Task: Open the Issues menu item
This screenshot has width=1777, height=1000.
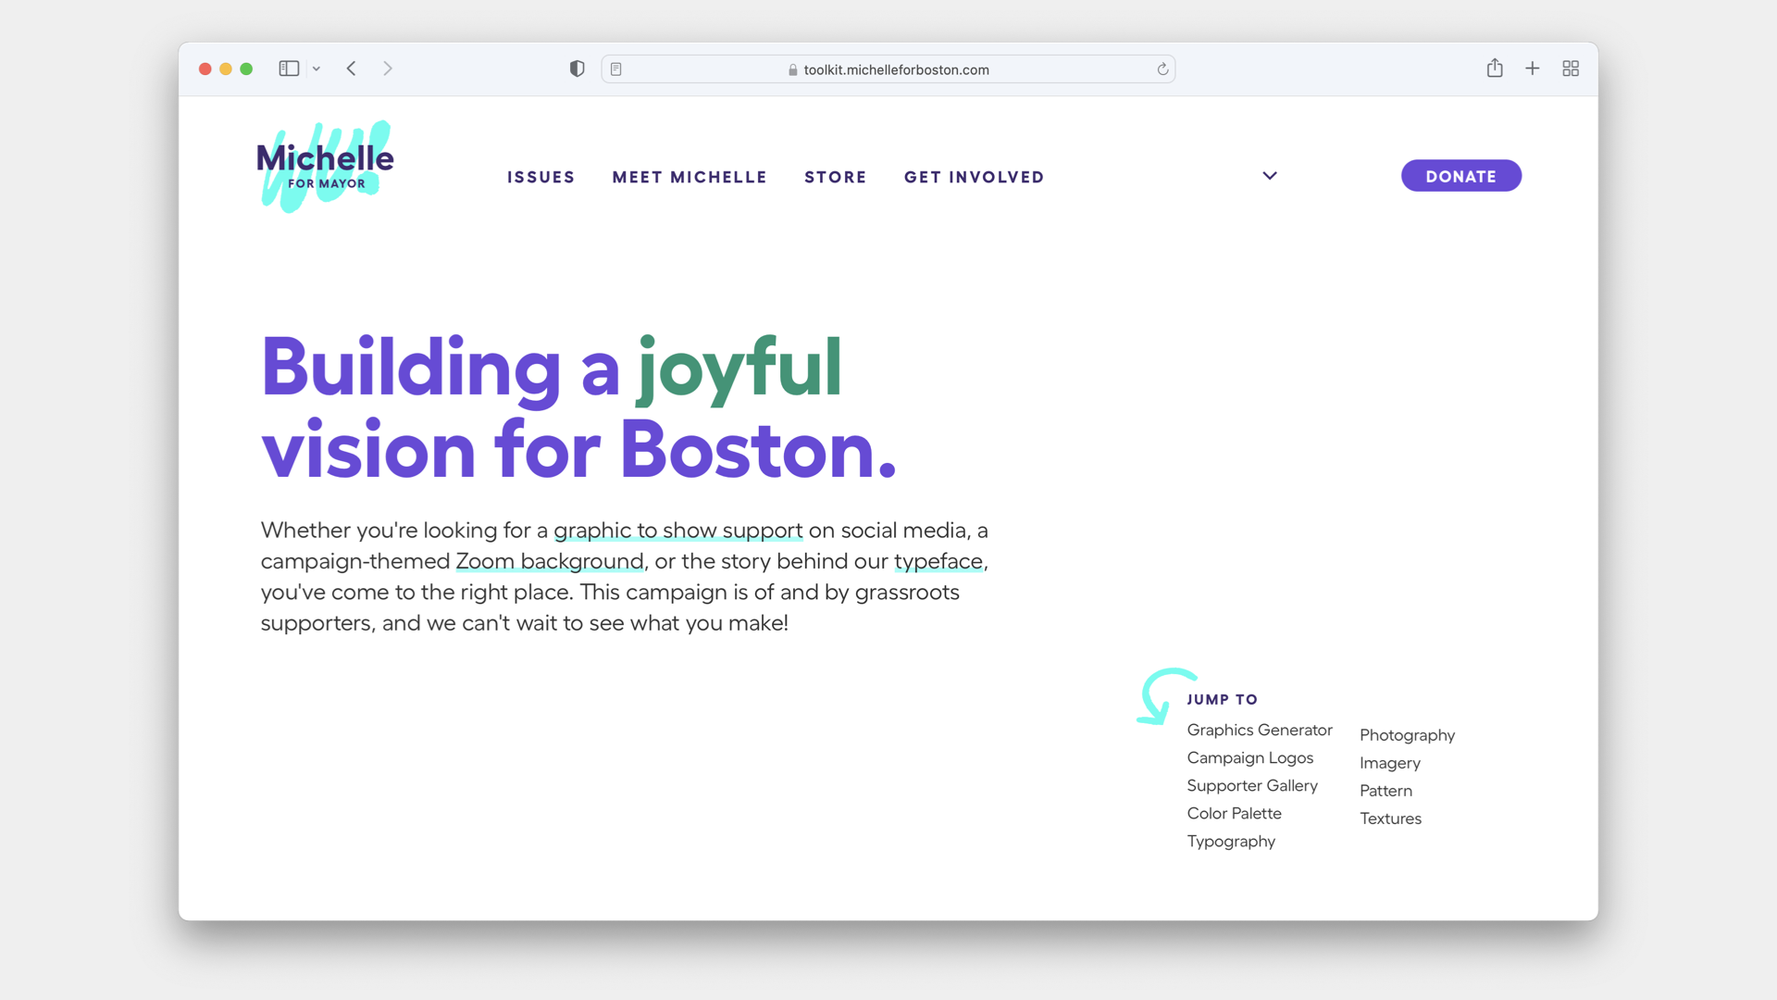Action: [541, 177]
